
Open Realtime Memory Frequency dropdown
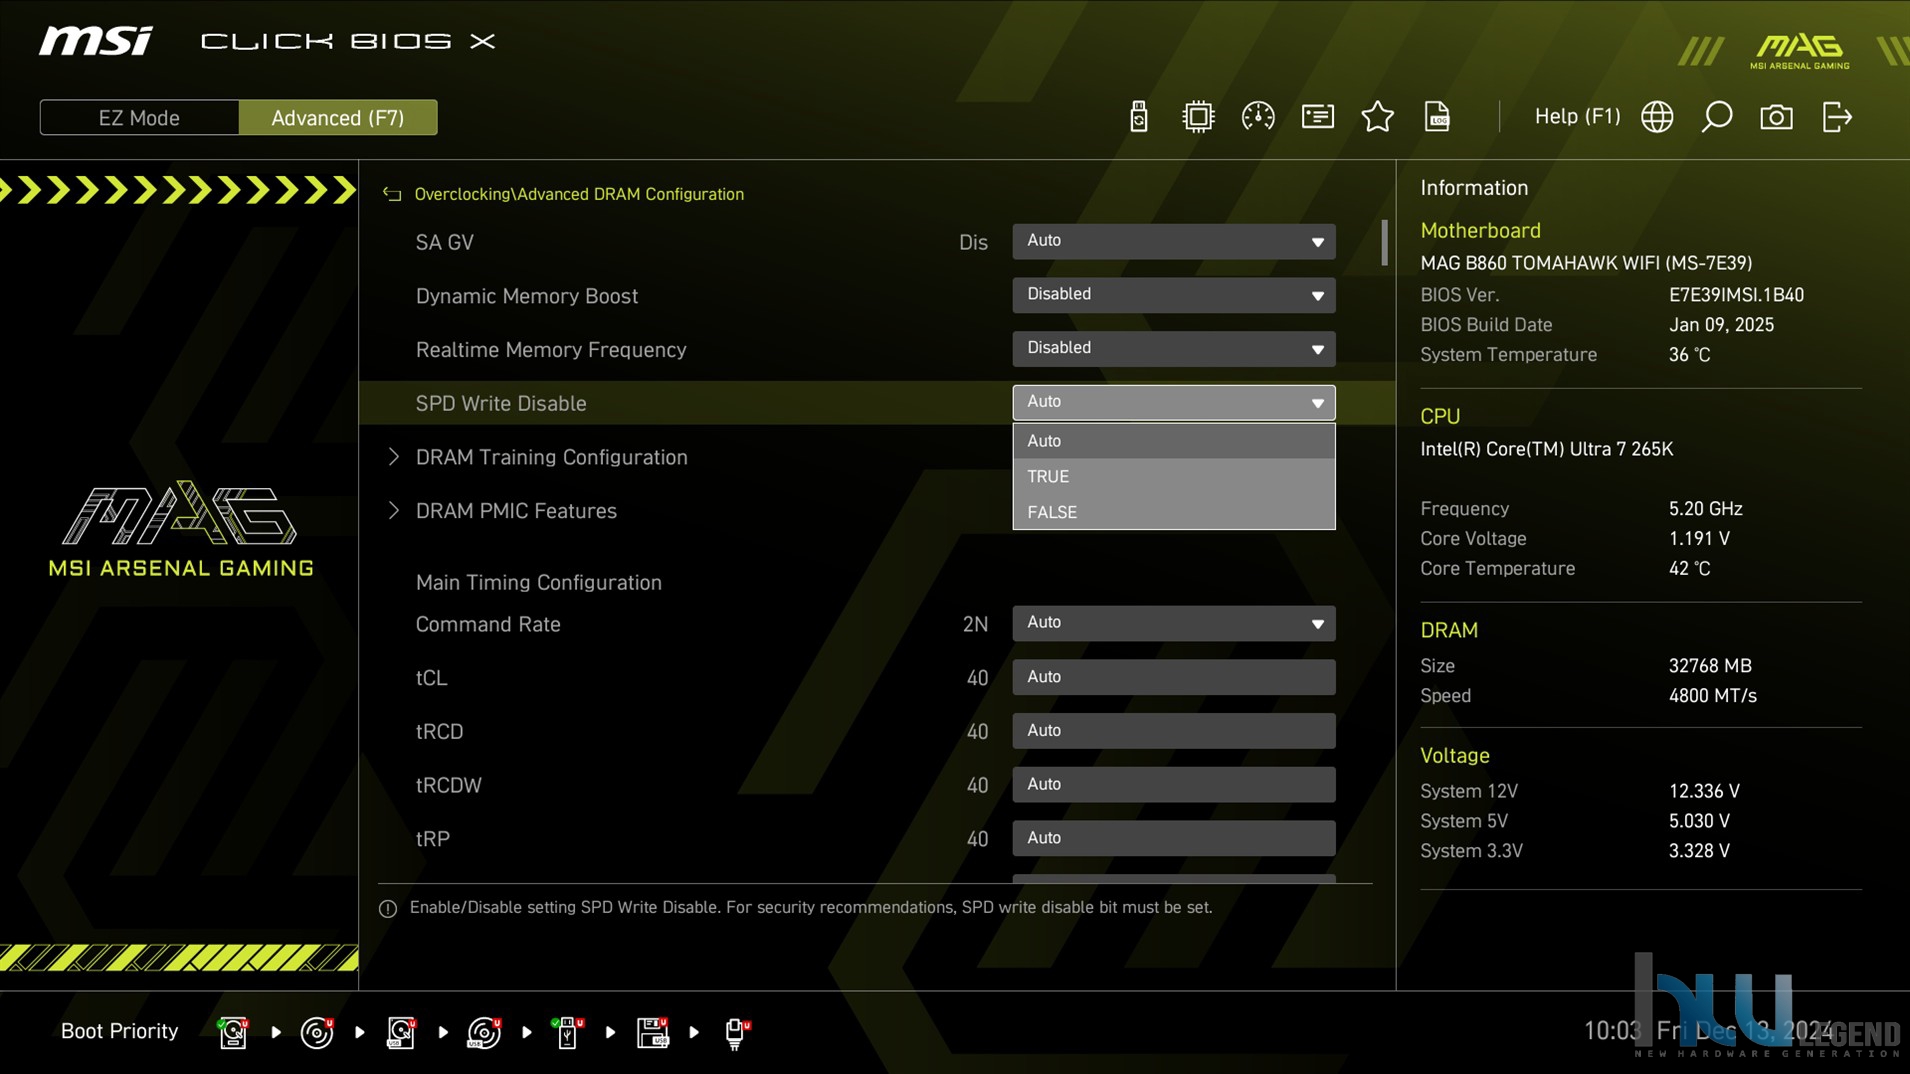click(1173, 349)
